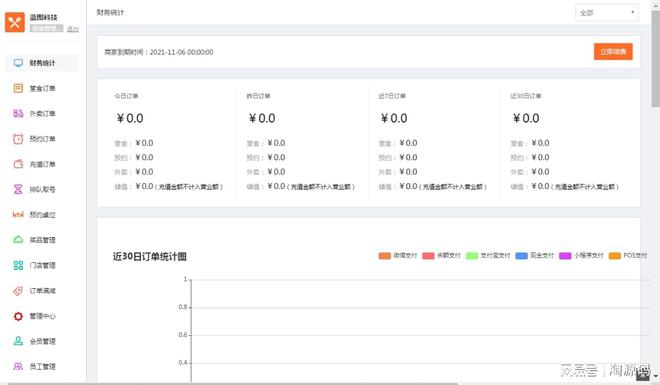Click the 退出 logout link

point(73,29)
